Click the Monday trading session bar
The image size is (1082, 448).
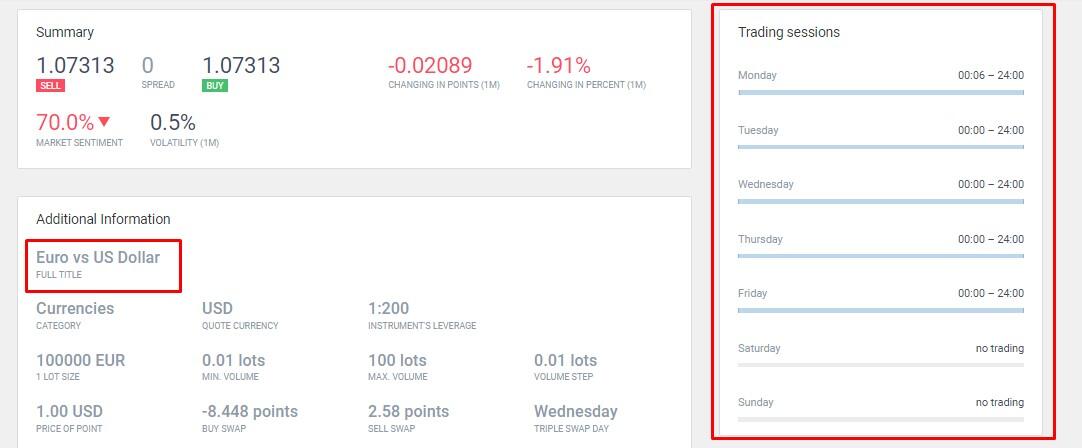[880, 92]
